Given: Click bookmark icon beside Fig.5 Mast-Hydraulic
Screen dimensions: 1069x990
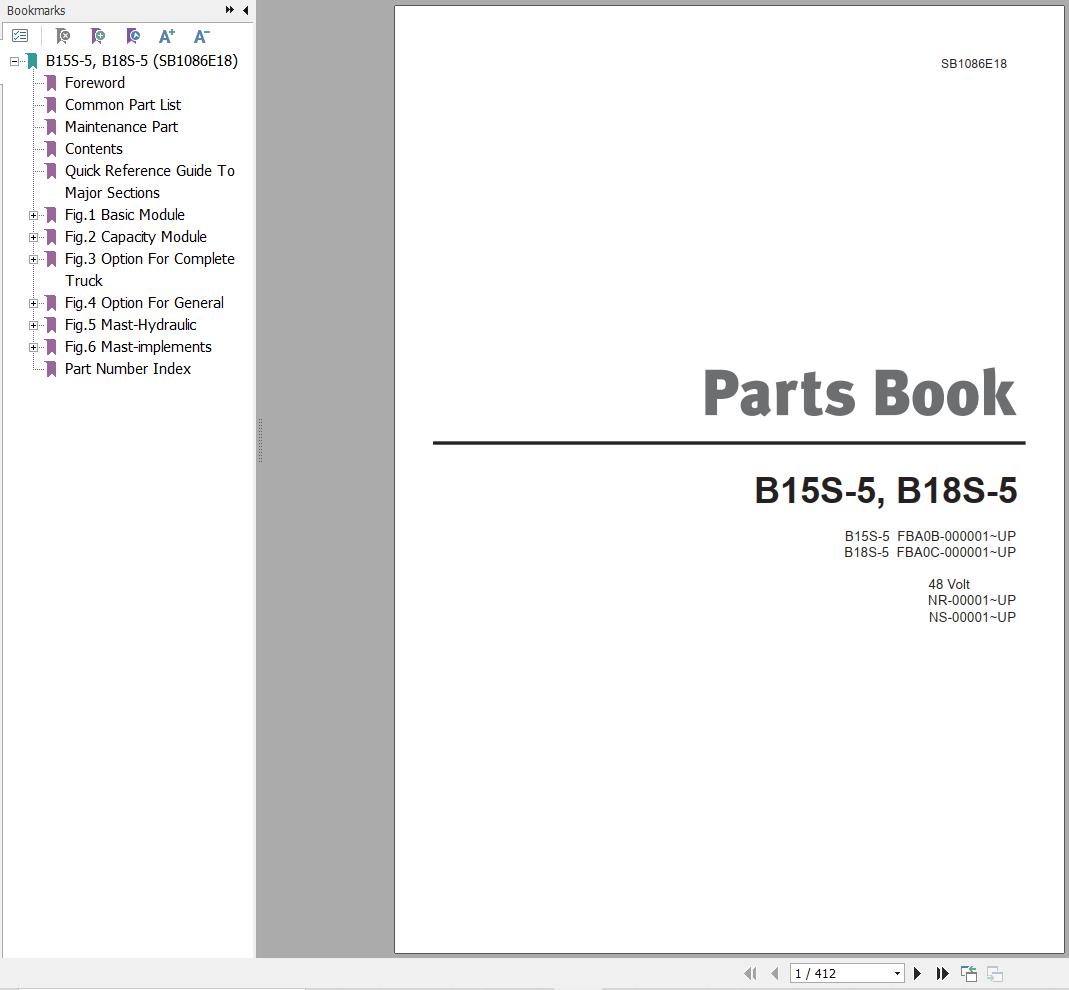Looking at the screenshot, I should pyautogui.click(x=51, y=325).
